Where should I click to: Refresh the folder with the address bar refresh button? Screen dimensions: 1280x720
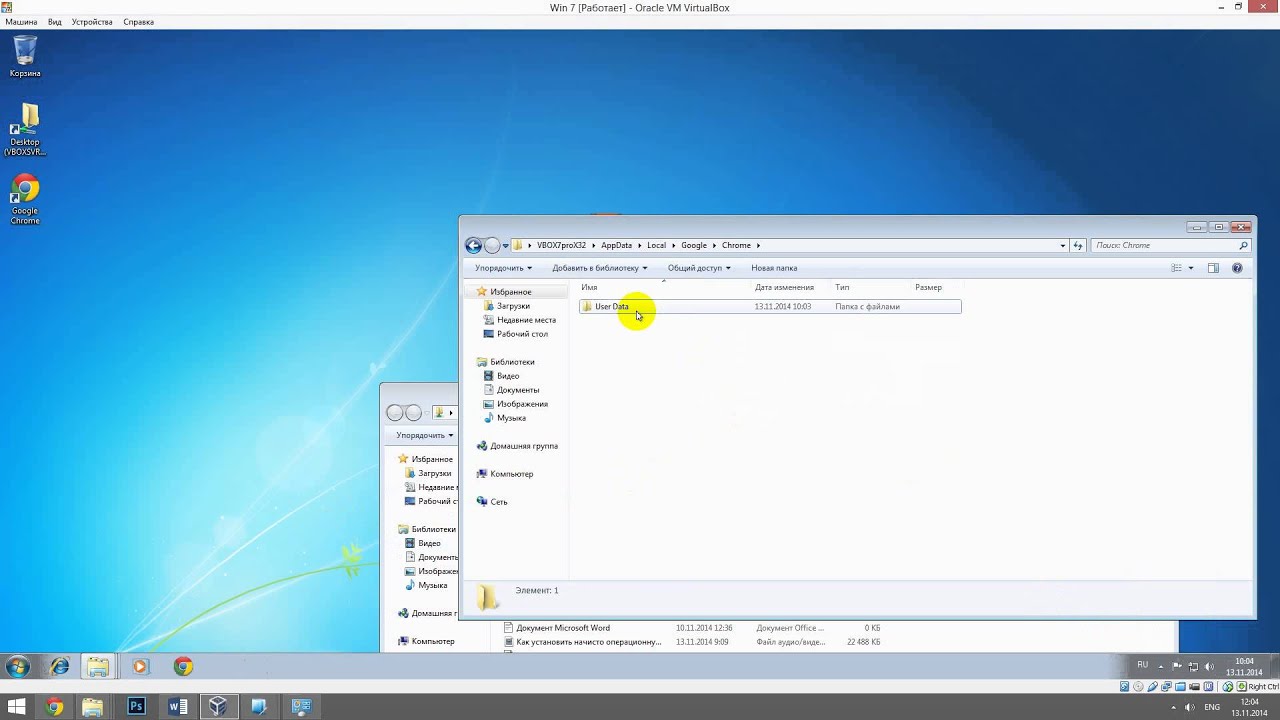[x=1077, y=245]
